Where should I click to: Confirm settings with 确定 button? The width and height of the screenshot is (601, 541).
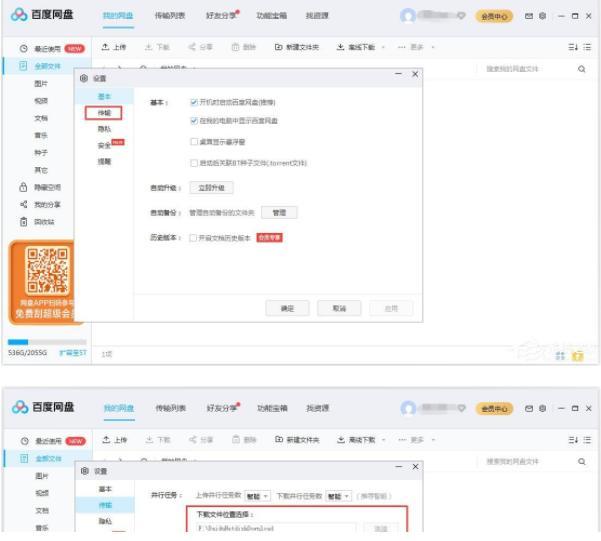287,308
